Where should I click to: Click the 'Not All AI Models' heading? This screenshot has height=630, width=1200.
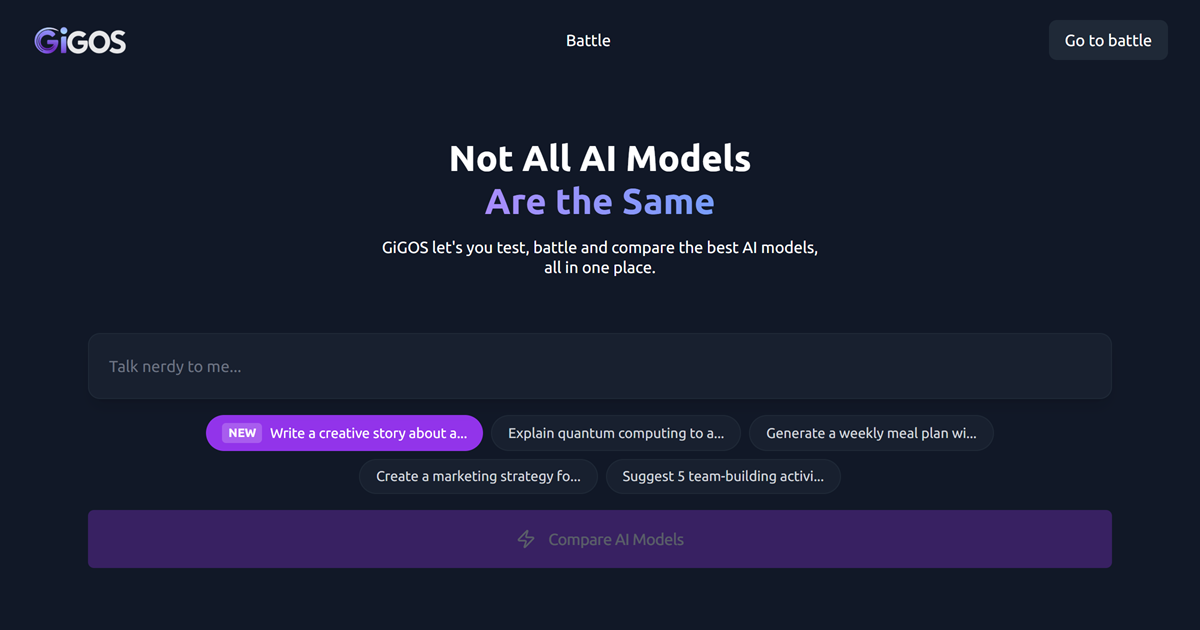click(x=600, y=158)
